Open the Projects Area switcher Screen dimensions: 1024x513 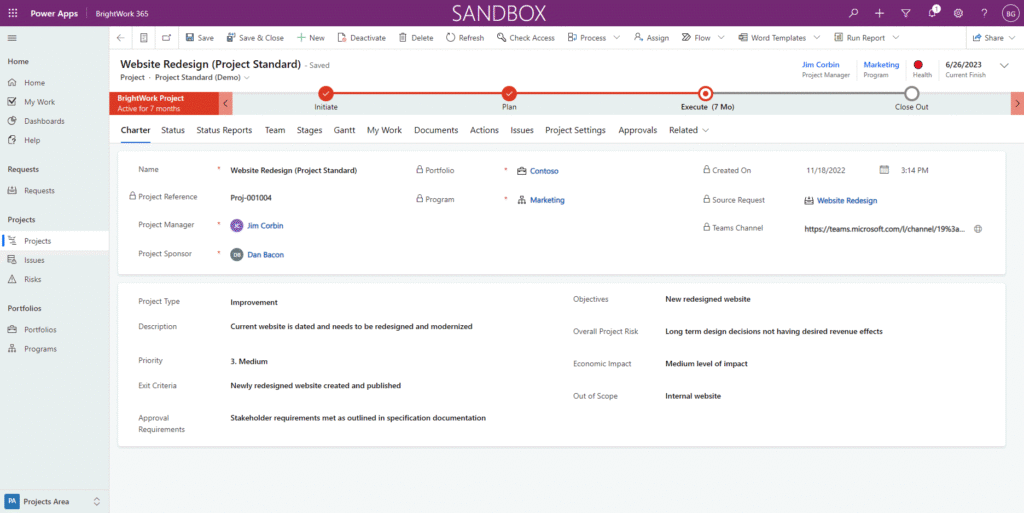coord(54,501)
